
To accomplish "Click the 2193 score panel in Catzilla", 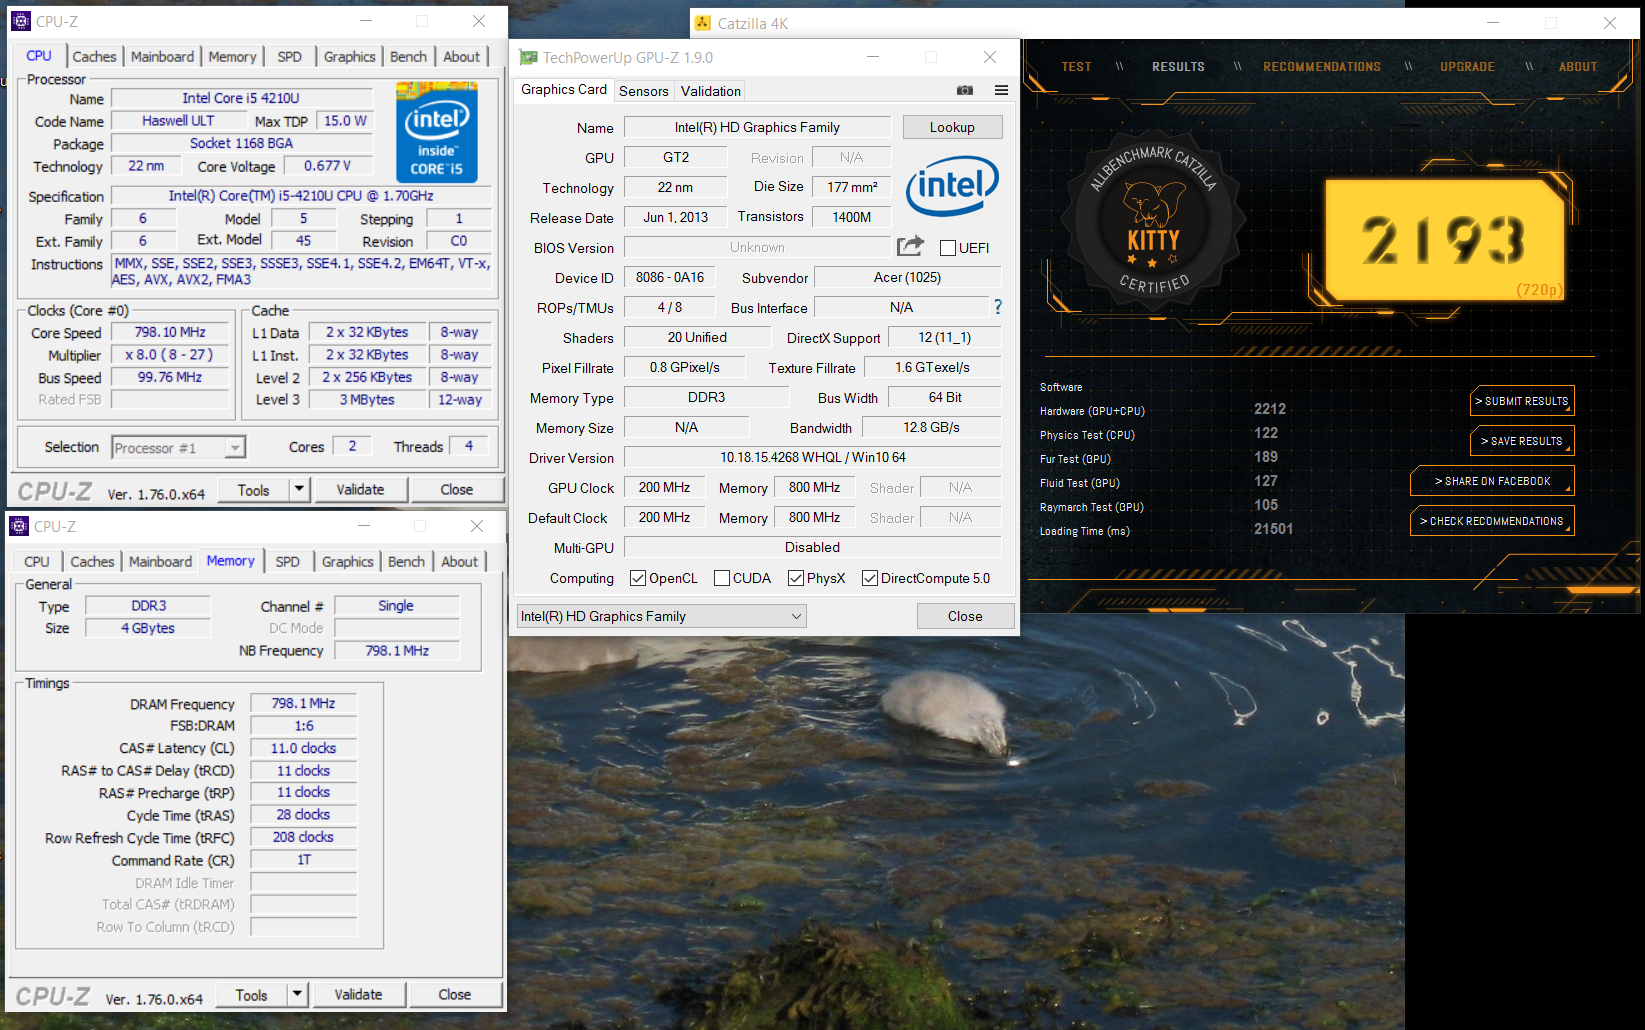I will click(1444, 240).
